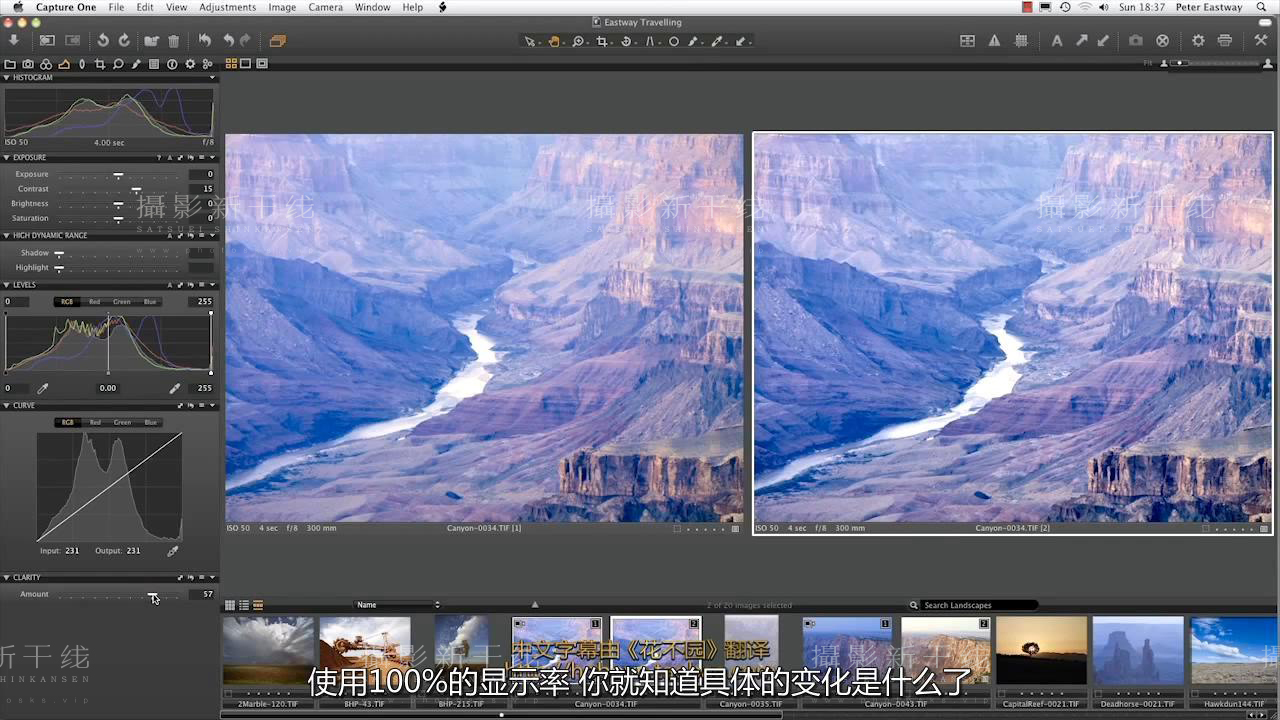Viewport: 1280px width, 720px height.
Task: Collapse the Exposure panel
Action: pyautogui.click(x=7, y=158)
